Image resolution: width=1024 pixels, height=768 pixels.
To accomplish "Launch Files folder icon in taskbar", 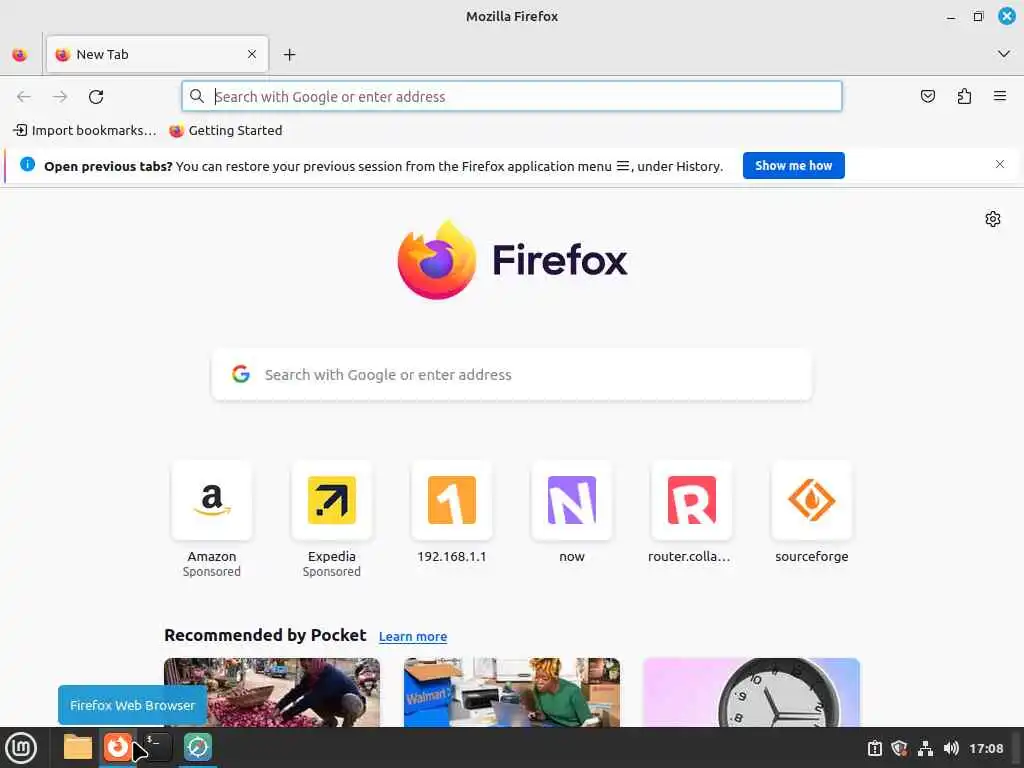I will coord(78,747).
